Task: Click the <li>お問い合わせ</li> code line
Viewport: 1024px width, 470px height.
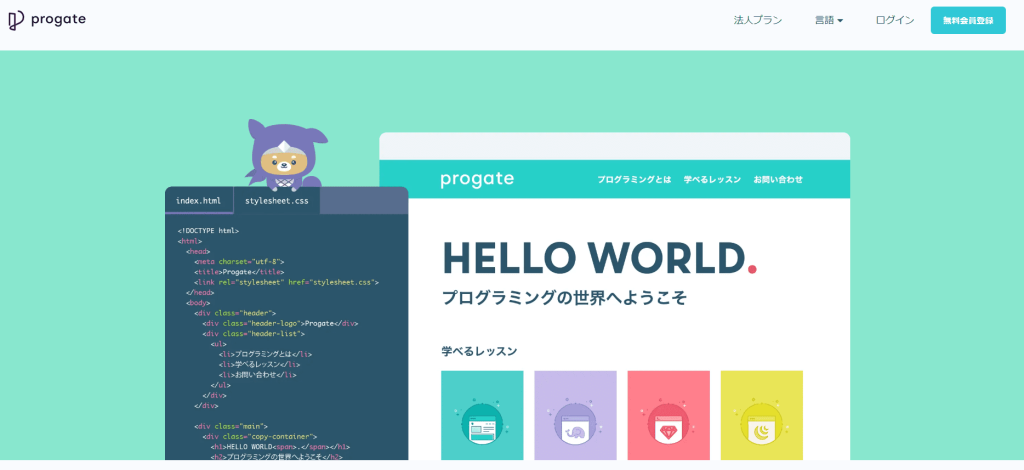Action: [257, 375]
